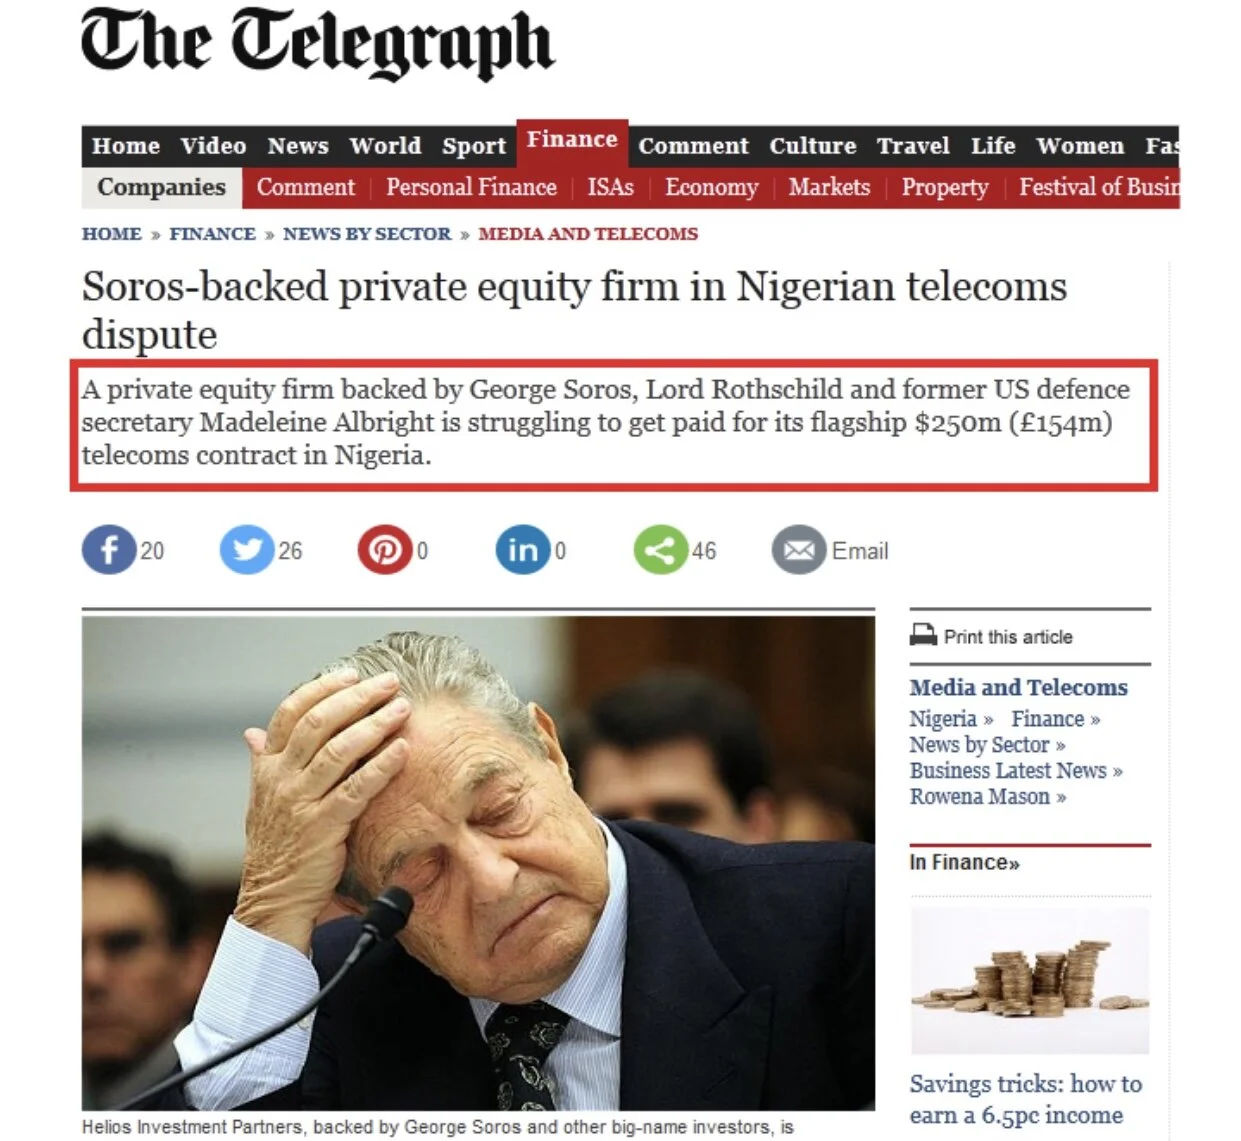Expand the In Finance section heading
The height and width of the screenshot is (1141, 1241).
pyautogui.click(x=964, y=862)
